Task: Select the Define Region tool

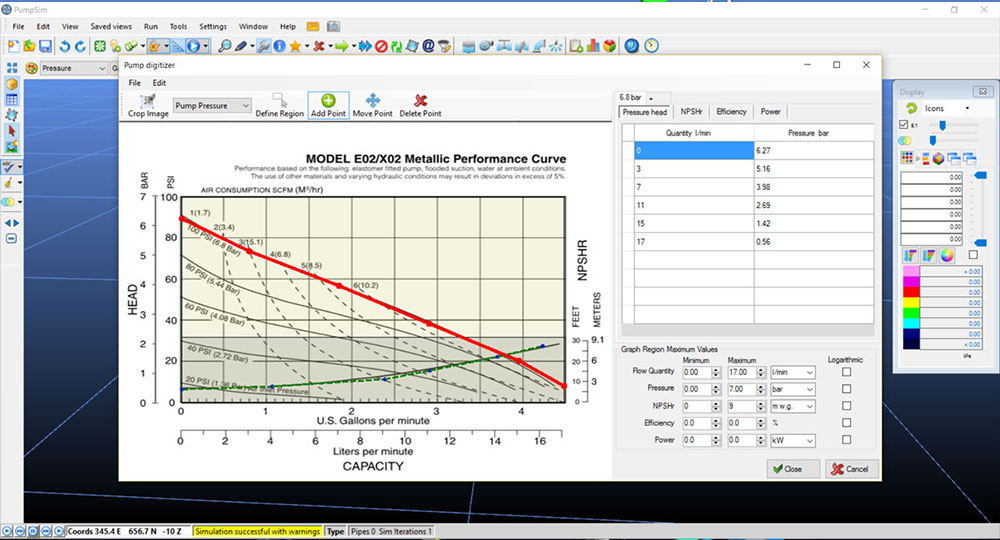Action: pyautogui.click(x=279, y=105)
